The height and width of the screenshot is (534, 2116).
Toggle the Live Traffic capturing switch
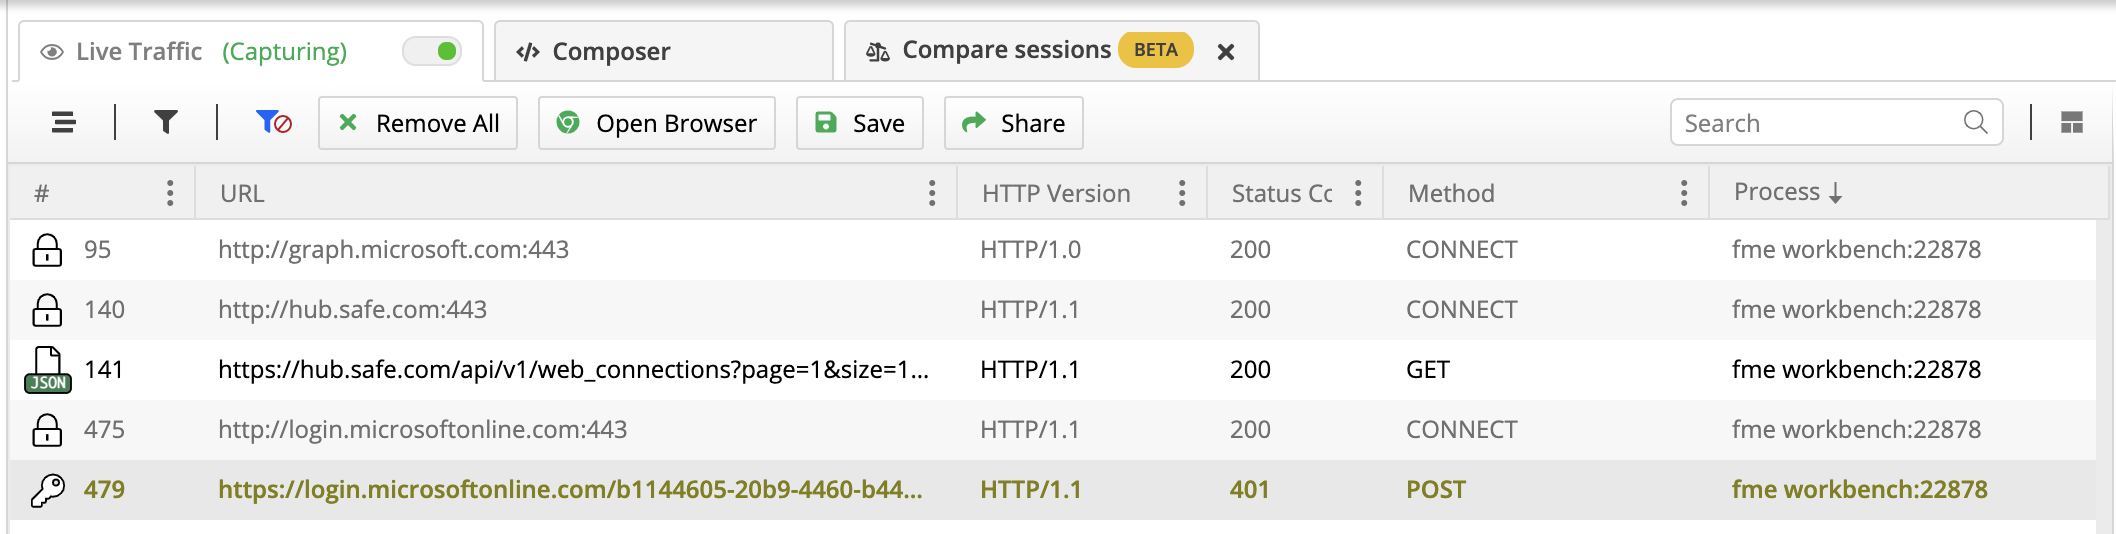coord(432,51)
